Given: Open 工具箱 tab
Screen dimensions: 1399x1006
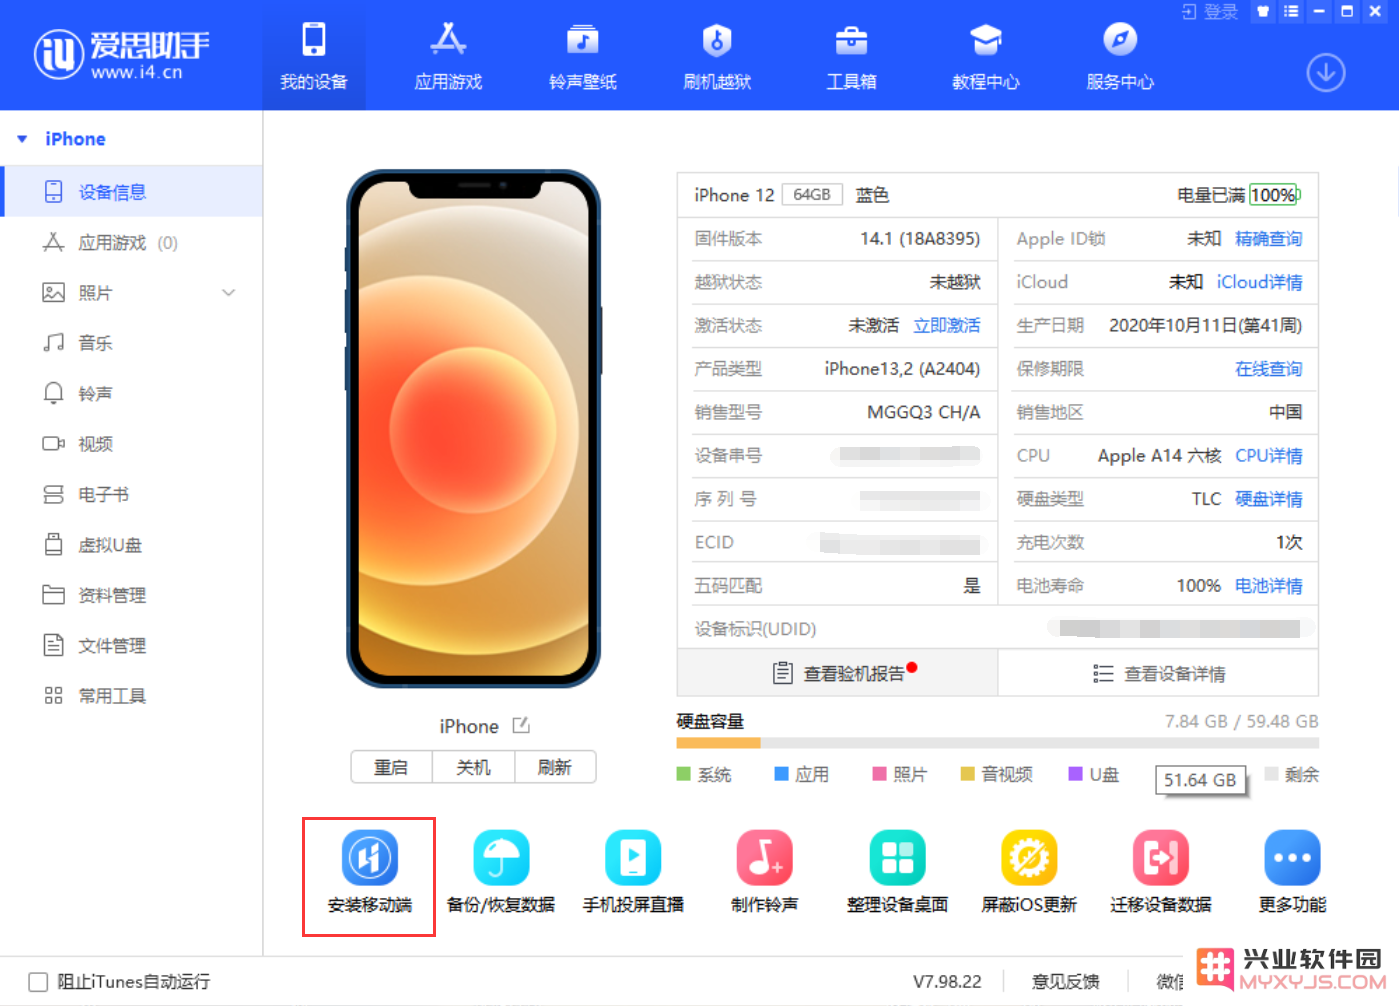Looking at the screenshot, I should coord(851,56).
